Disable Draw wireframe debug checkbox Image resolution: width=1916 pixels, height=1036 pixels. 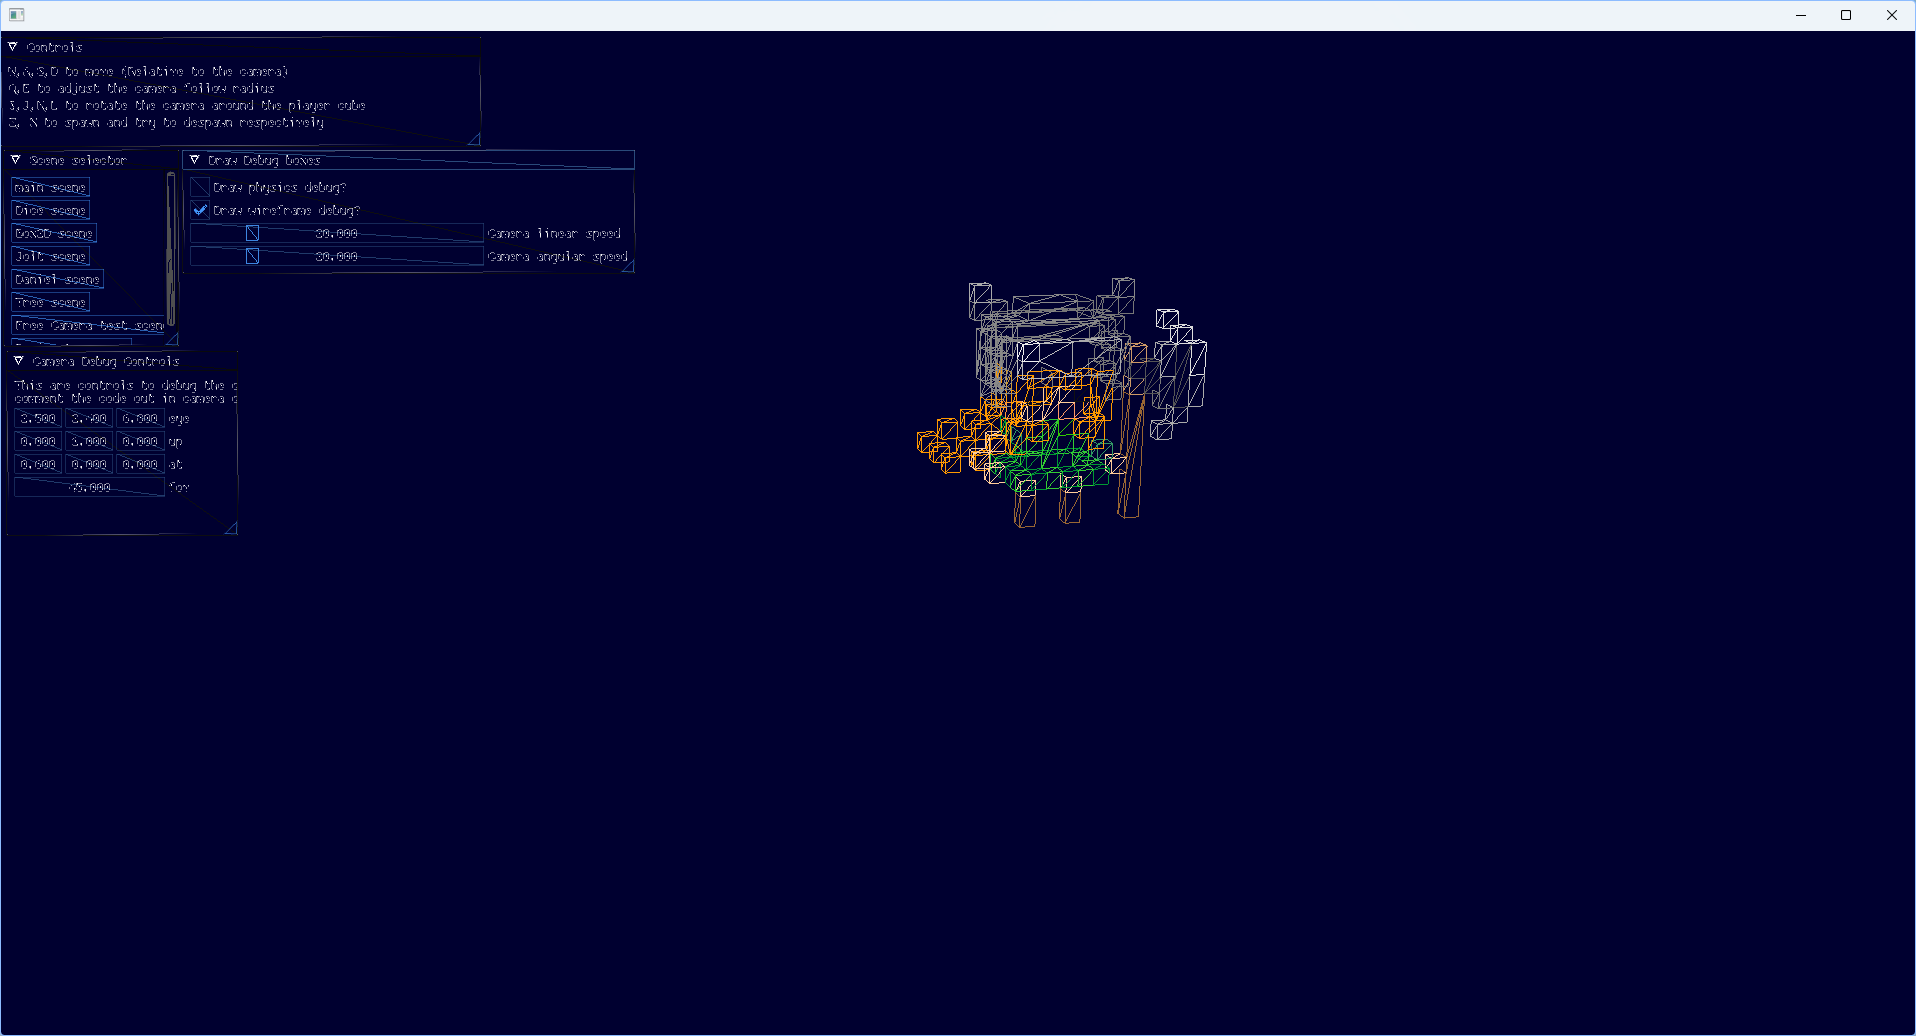pyautogui.click(x=200, y=210)
